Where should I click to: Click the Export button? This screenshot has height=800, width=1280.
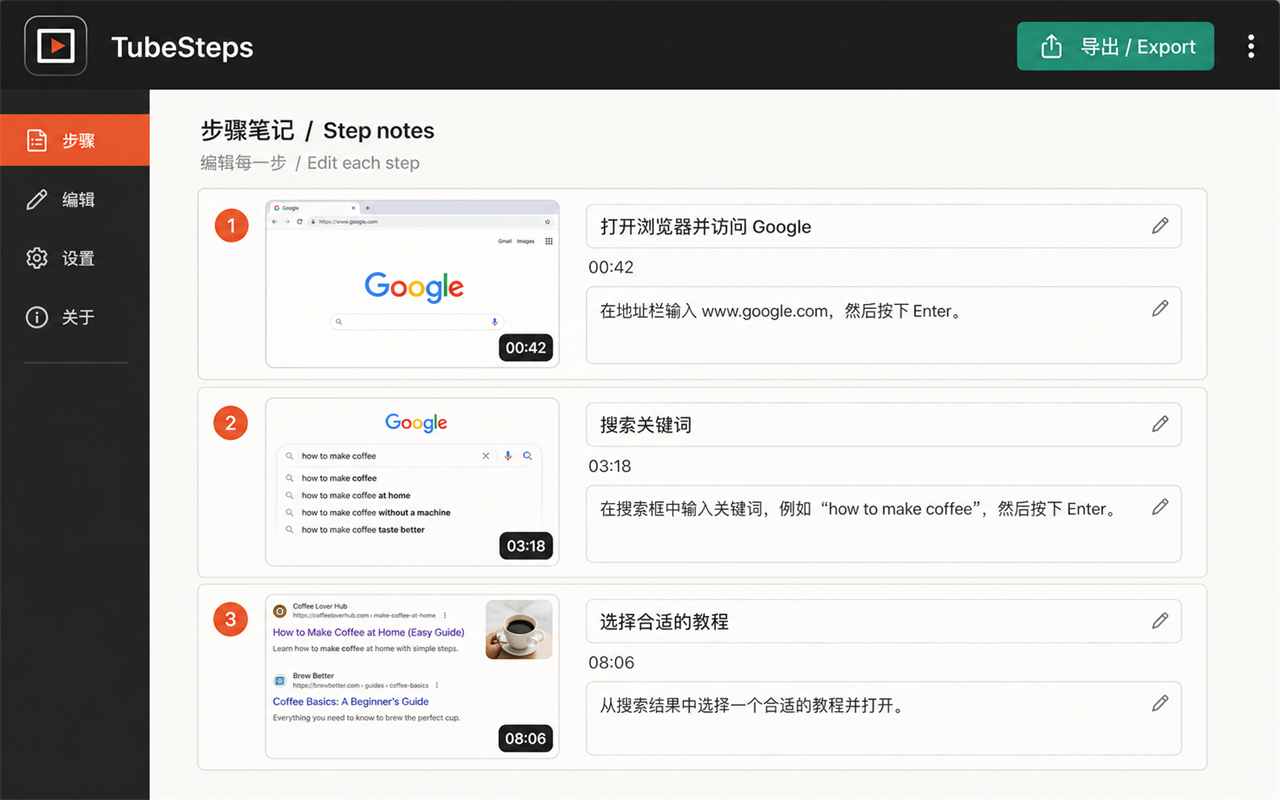tap(1115, 46)
